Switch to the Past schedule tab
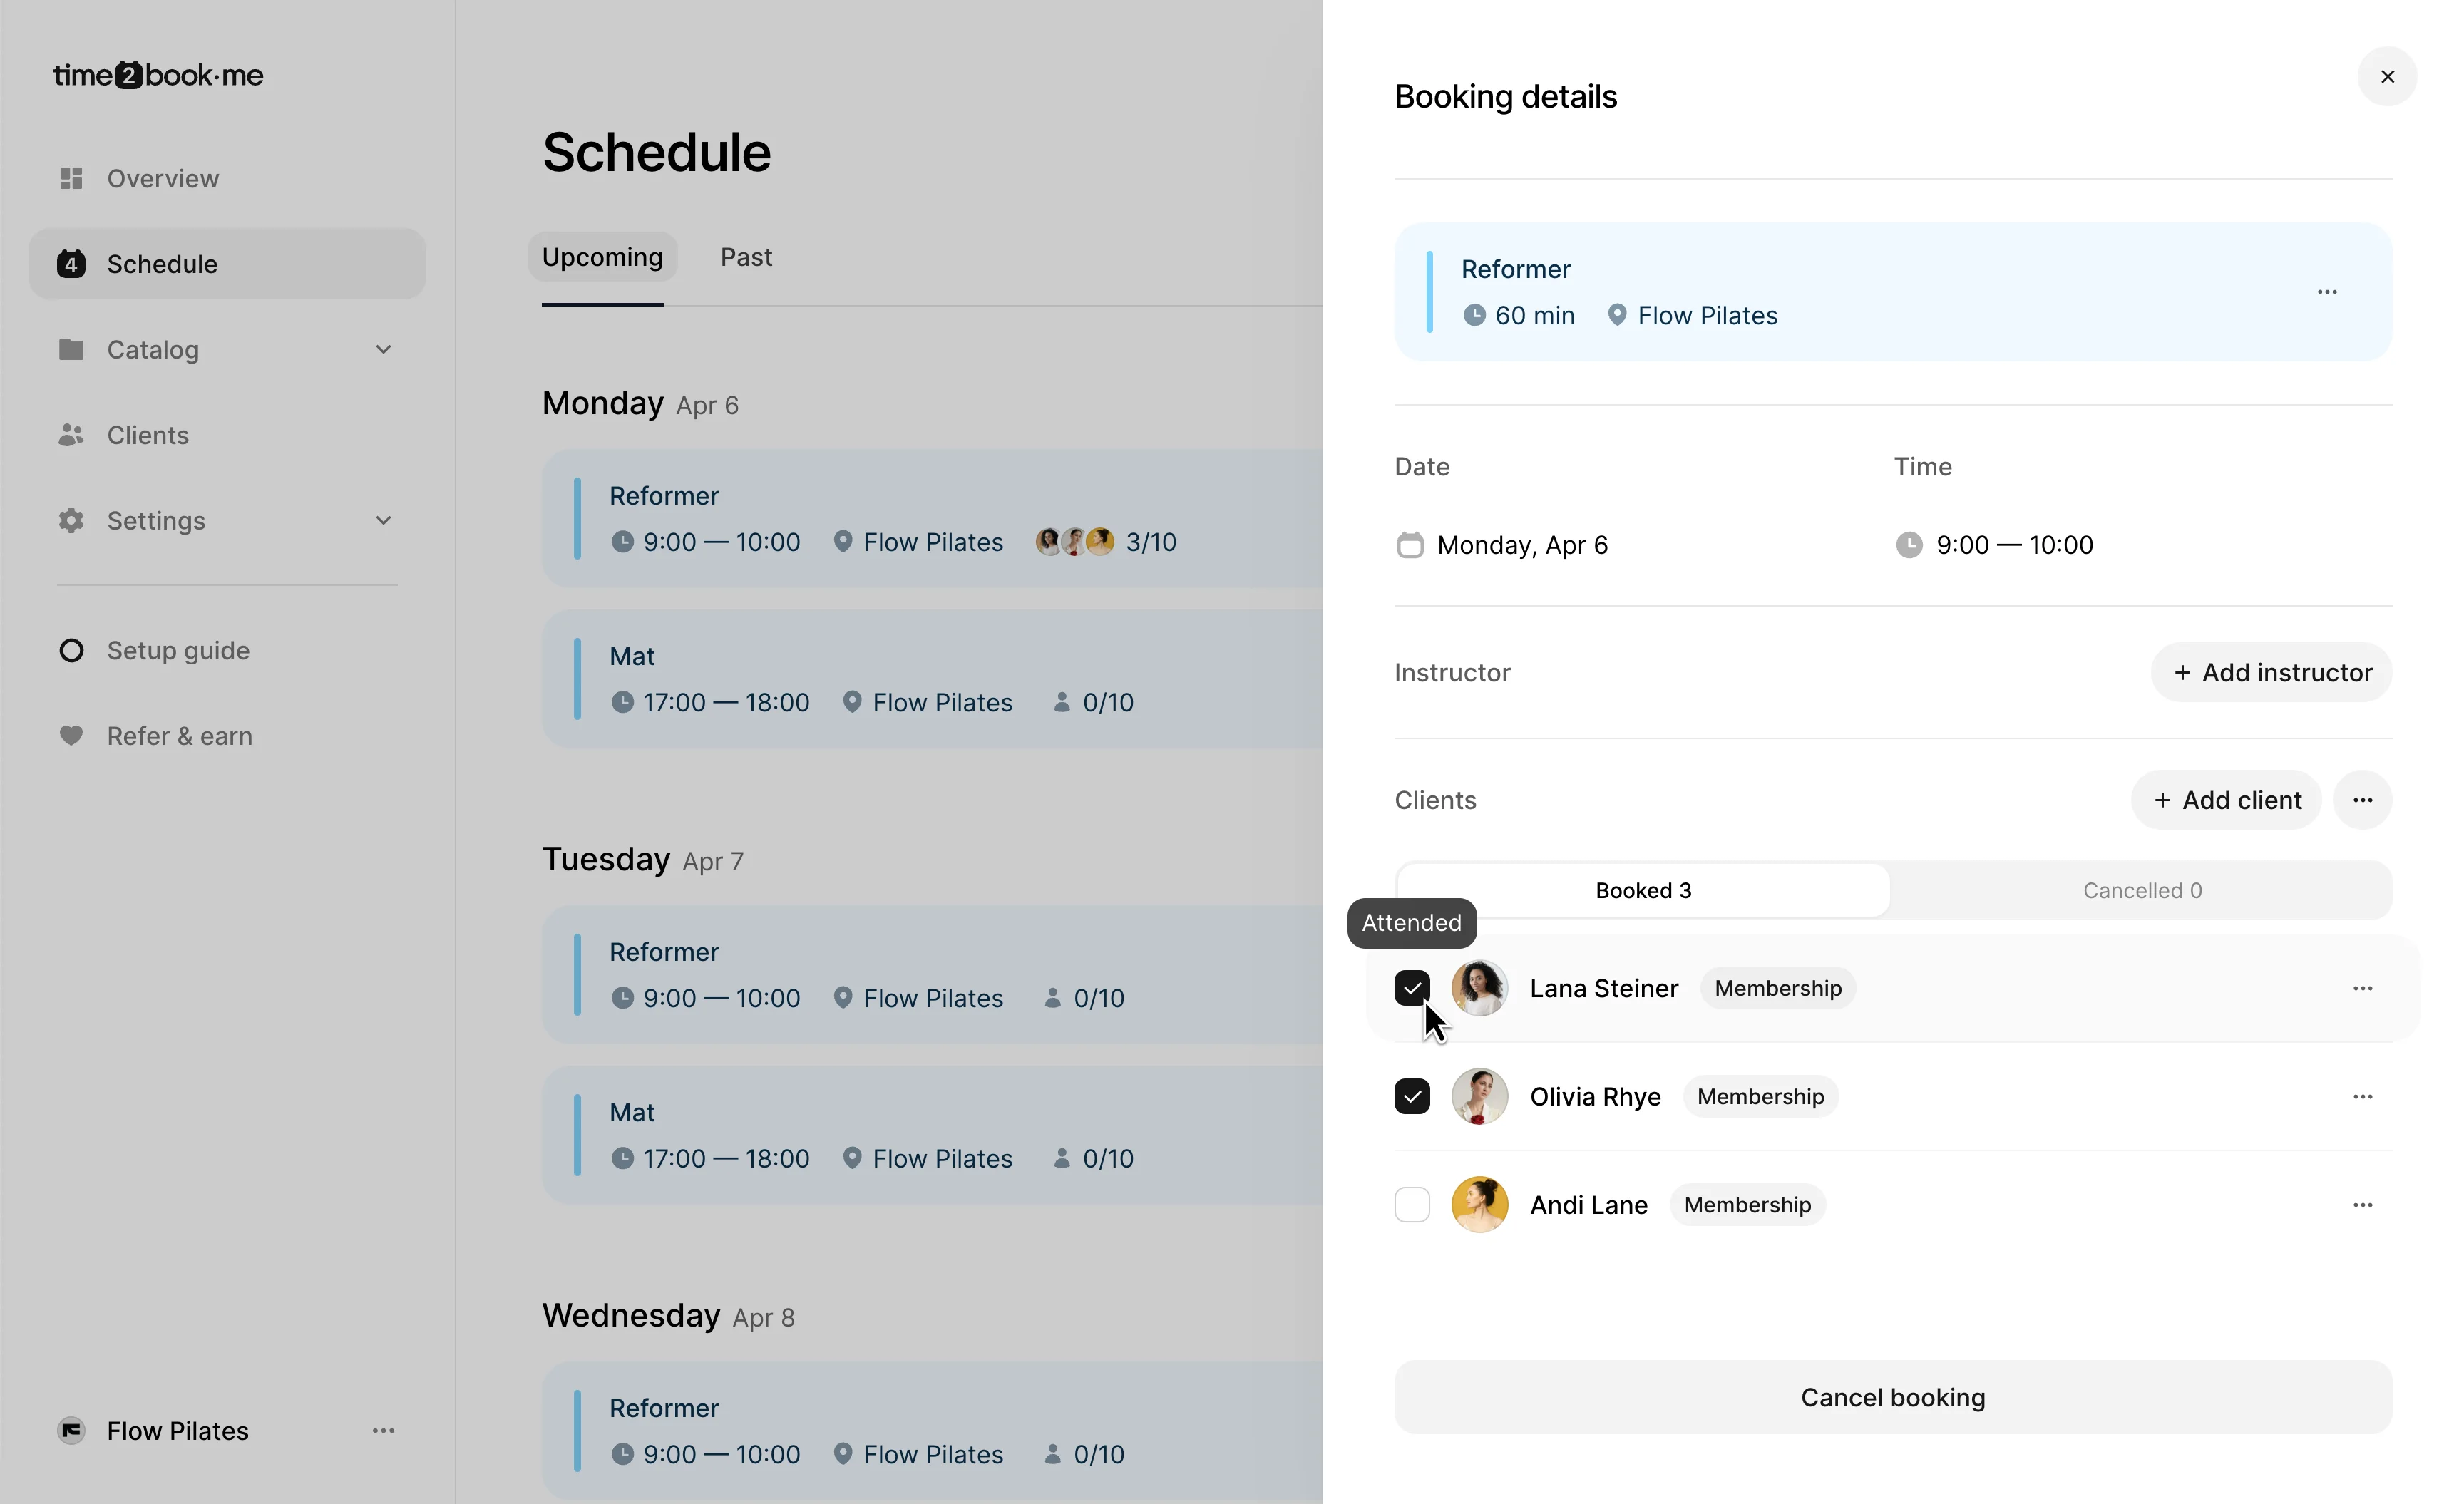 (x=746, y=258)
